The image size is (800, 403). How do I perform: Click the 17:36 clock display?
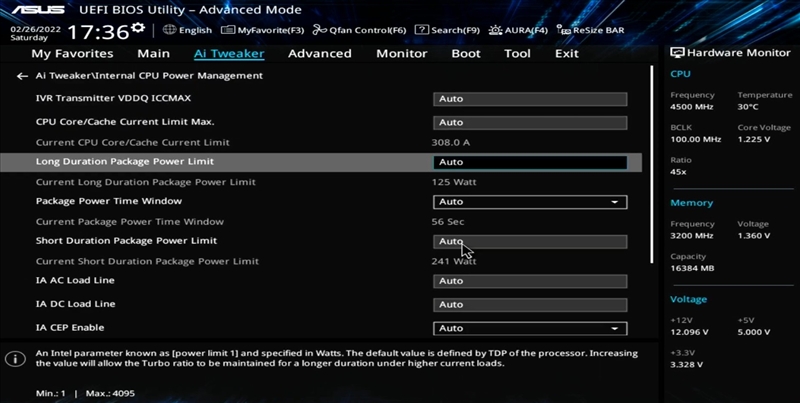[98, 32]
